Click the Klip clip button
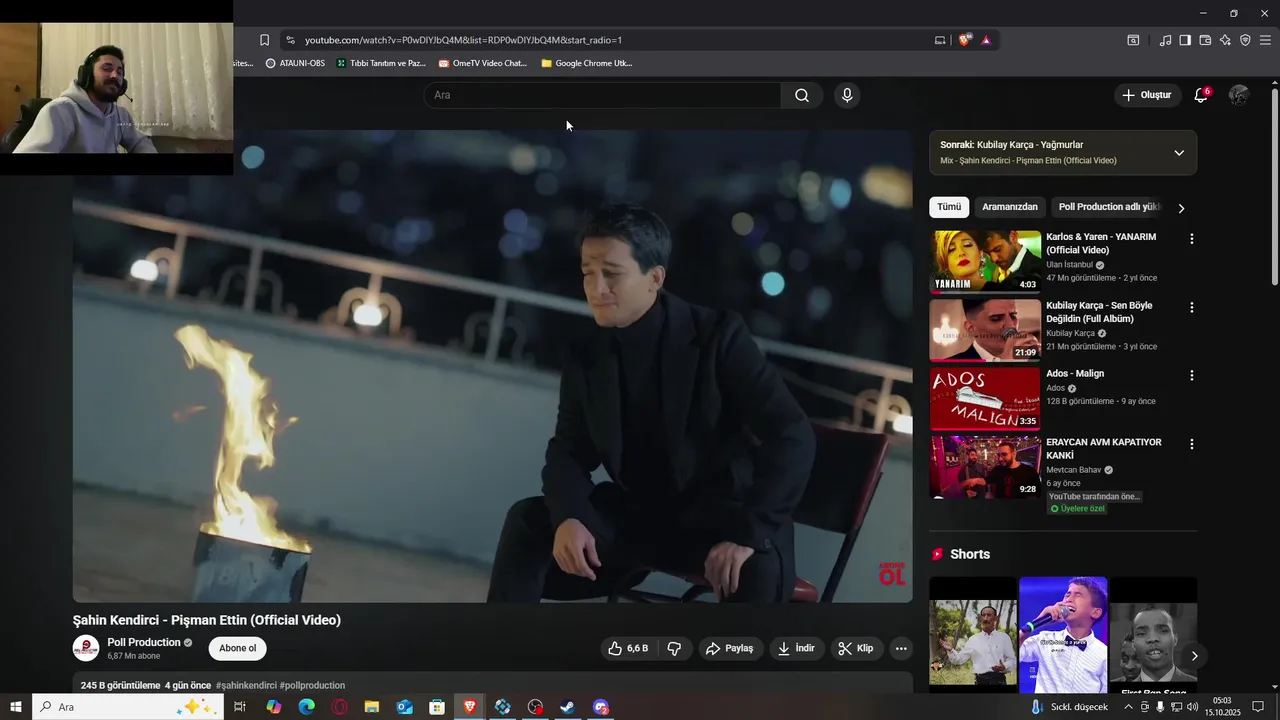 [x=856, y=648]
